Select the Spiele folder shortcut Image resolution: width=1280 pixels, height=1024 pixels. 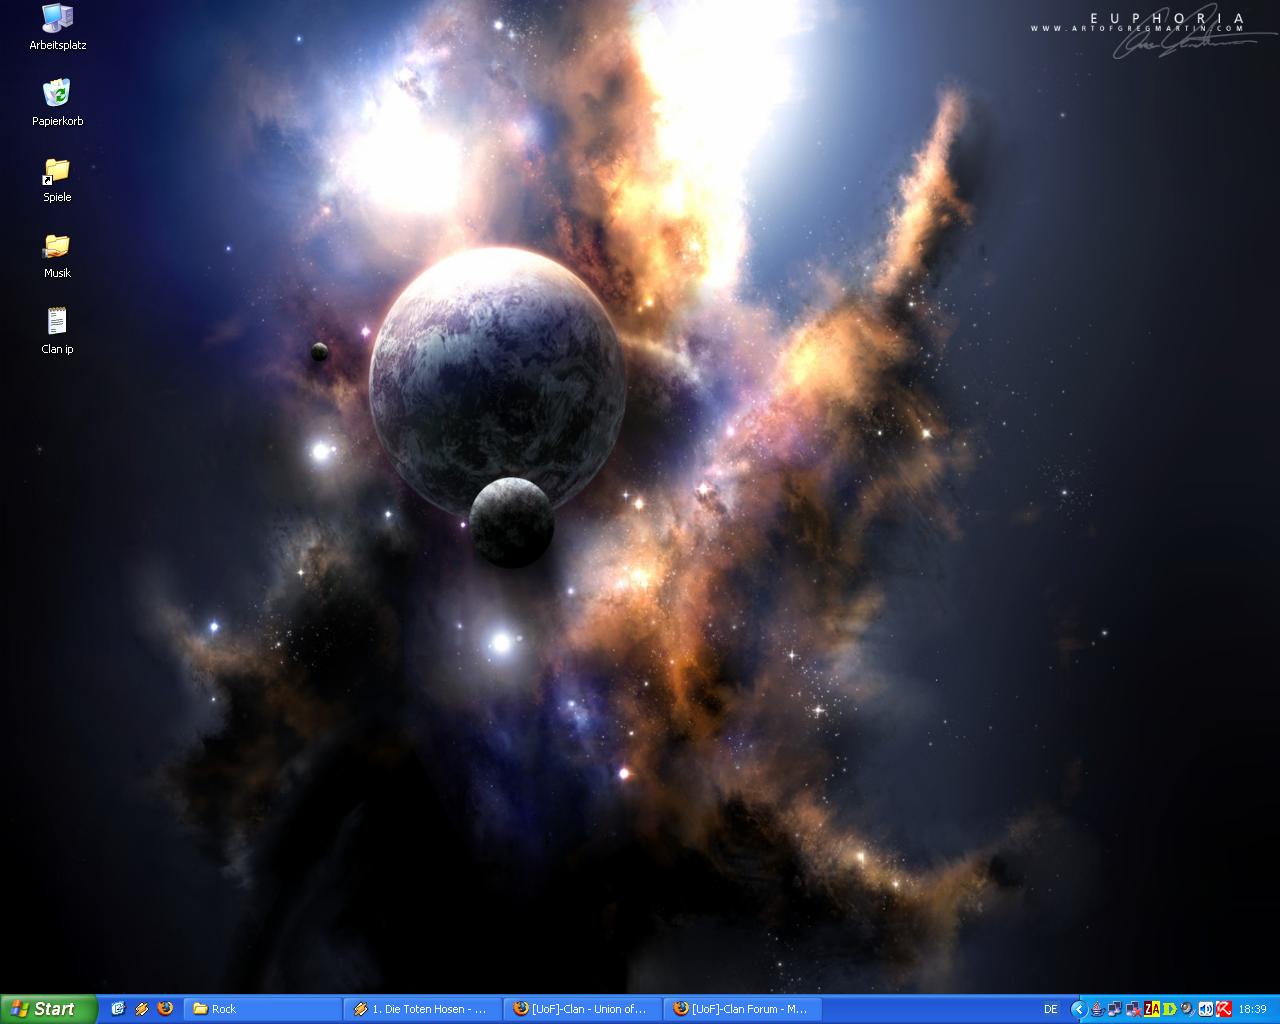point(57,171)
